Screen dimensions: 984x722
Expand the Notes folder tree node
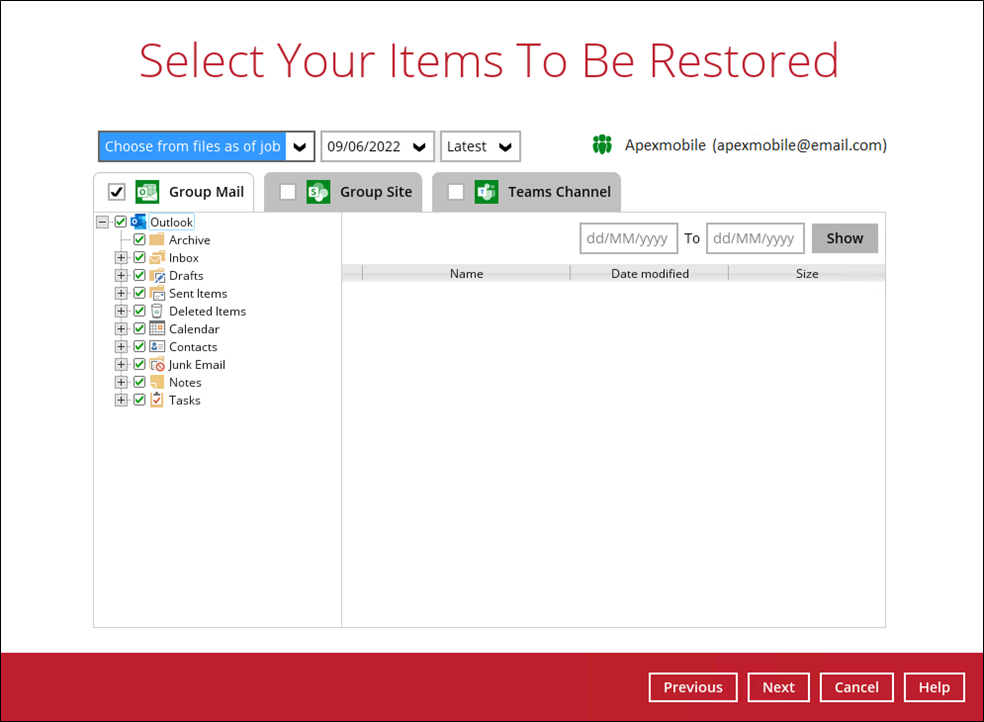121,382
